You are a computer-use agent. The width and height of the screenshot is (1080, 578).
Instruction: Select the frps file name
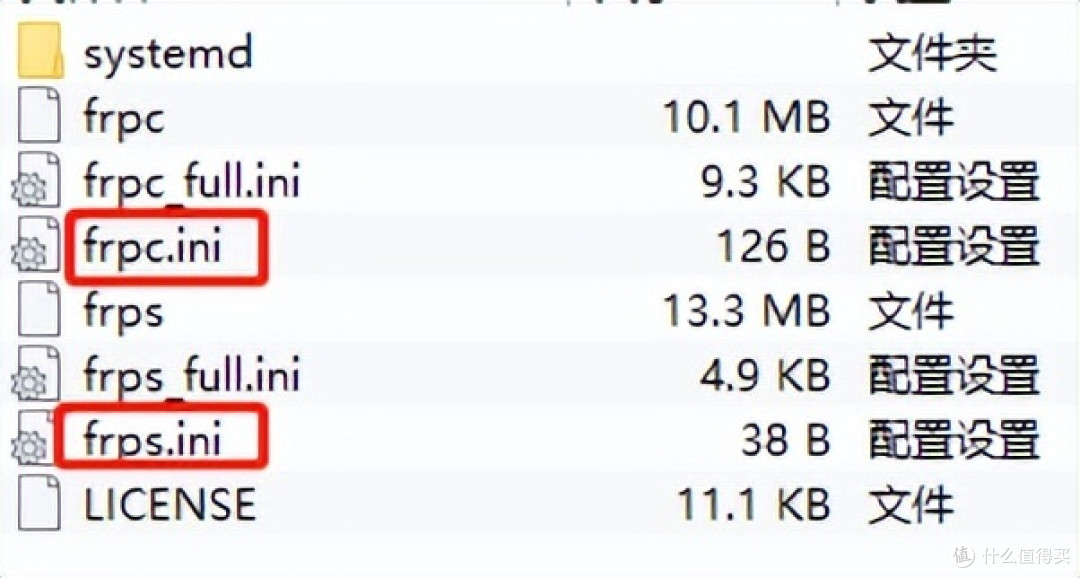(123, 311)
